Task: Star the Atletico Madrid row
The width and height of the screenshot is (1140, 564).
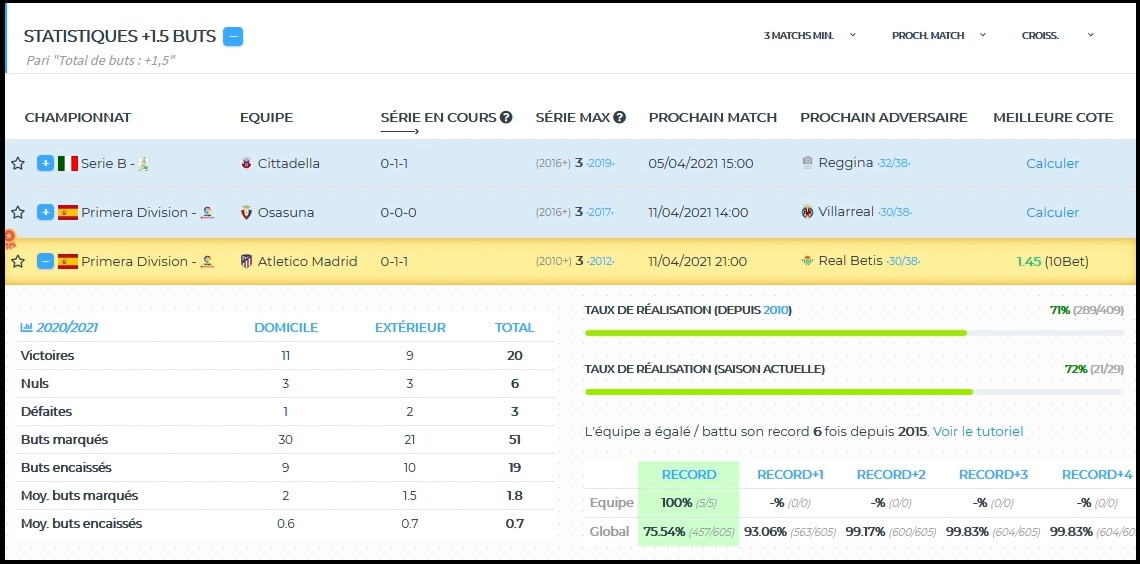Action: click(x=17, y=261)
